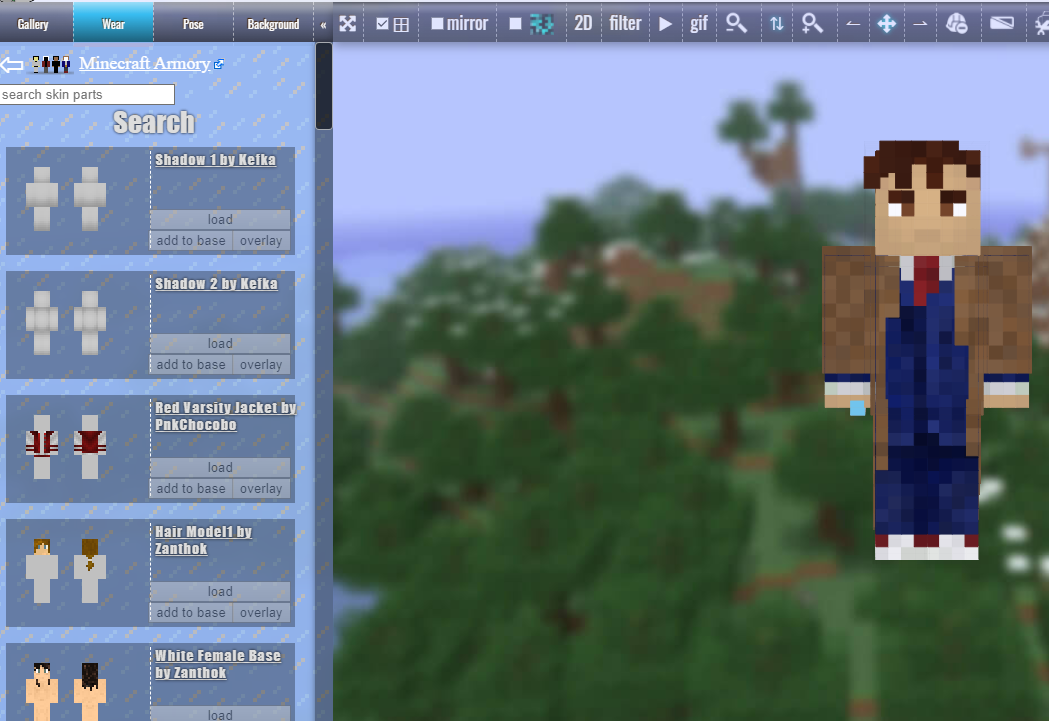Click the skin parts list scrollbar

(324, 86)
